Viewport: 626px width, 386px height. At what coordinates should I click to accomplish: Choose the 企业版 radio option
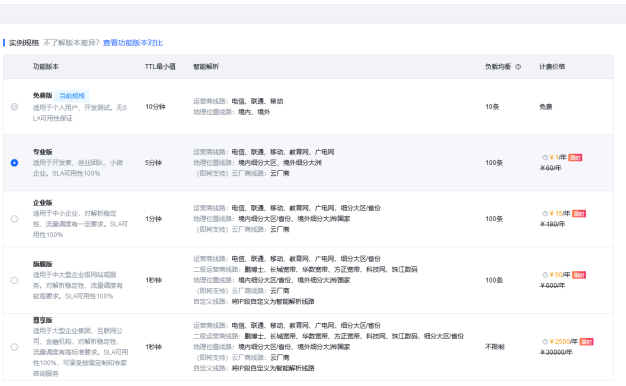[x=14, y=219]
